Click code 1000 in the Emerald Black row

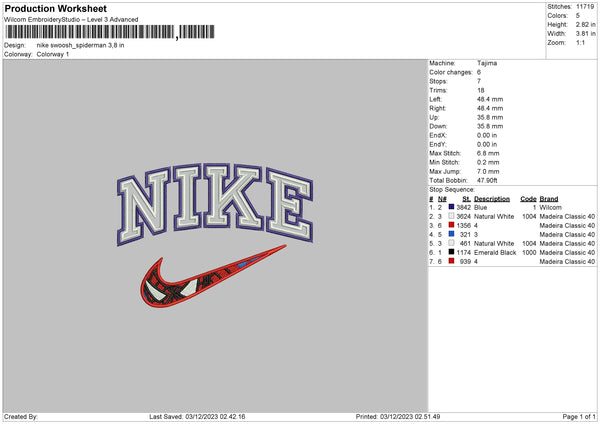tap(529, 252)
